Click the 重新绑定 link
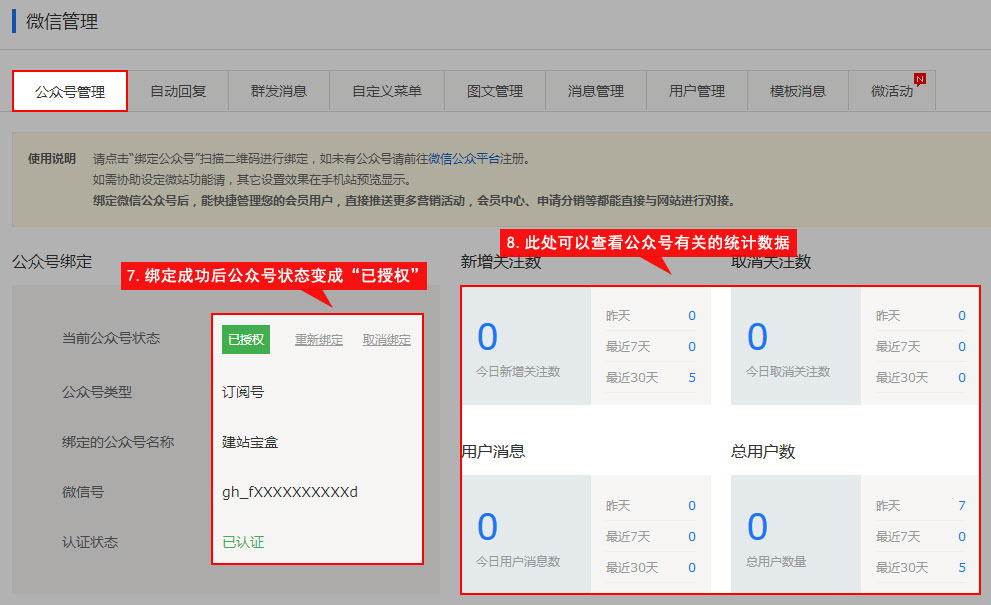This screenshot has height=605, width=991. pos(319,340)
